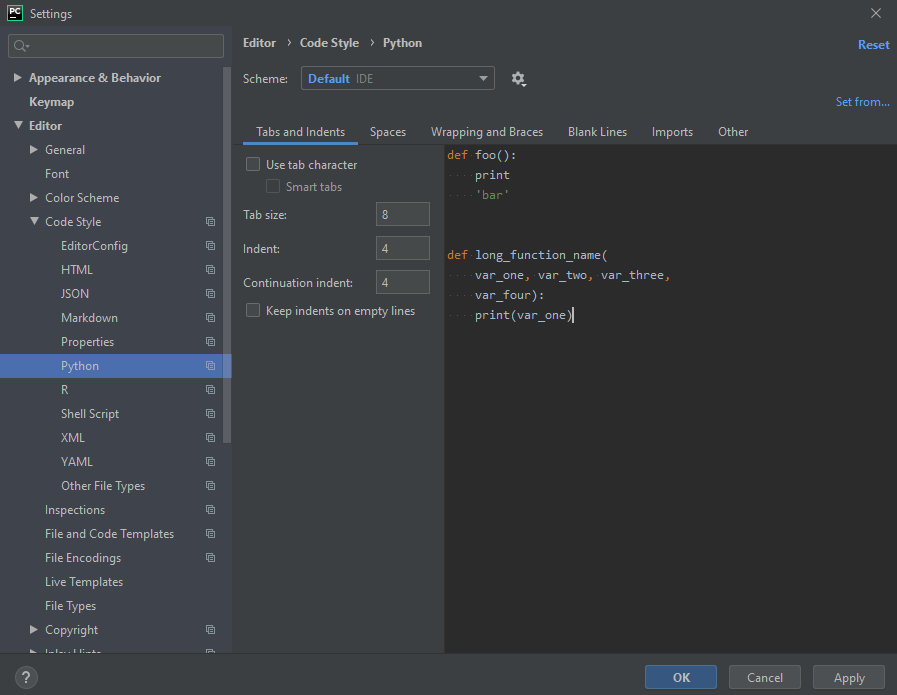Open Live Templates settings
The width and height of the screenshot is (897, 695).
(84, 582)
